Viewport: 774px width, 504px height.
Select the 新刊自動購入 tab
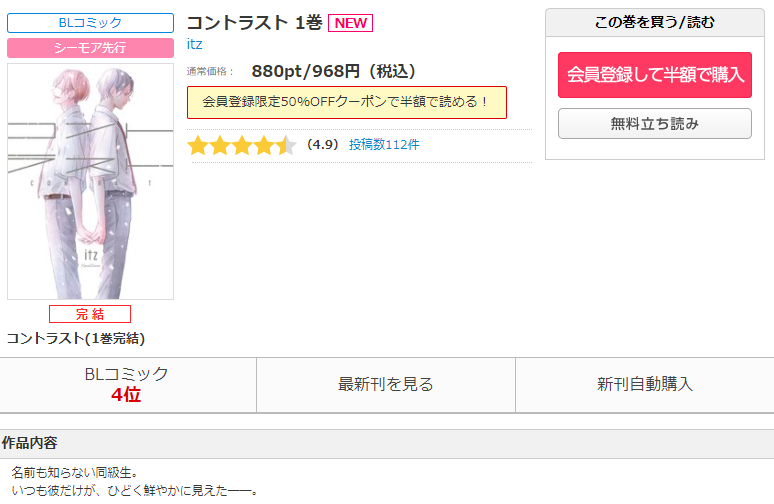645,385
